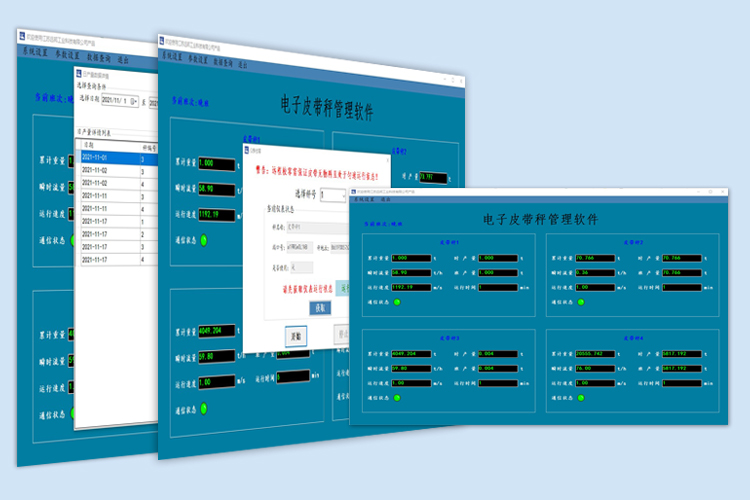Click the date query dialog's title icon
This screenshot has width=750, height=500.
pos(78,73)
